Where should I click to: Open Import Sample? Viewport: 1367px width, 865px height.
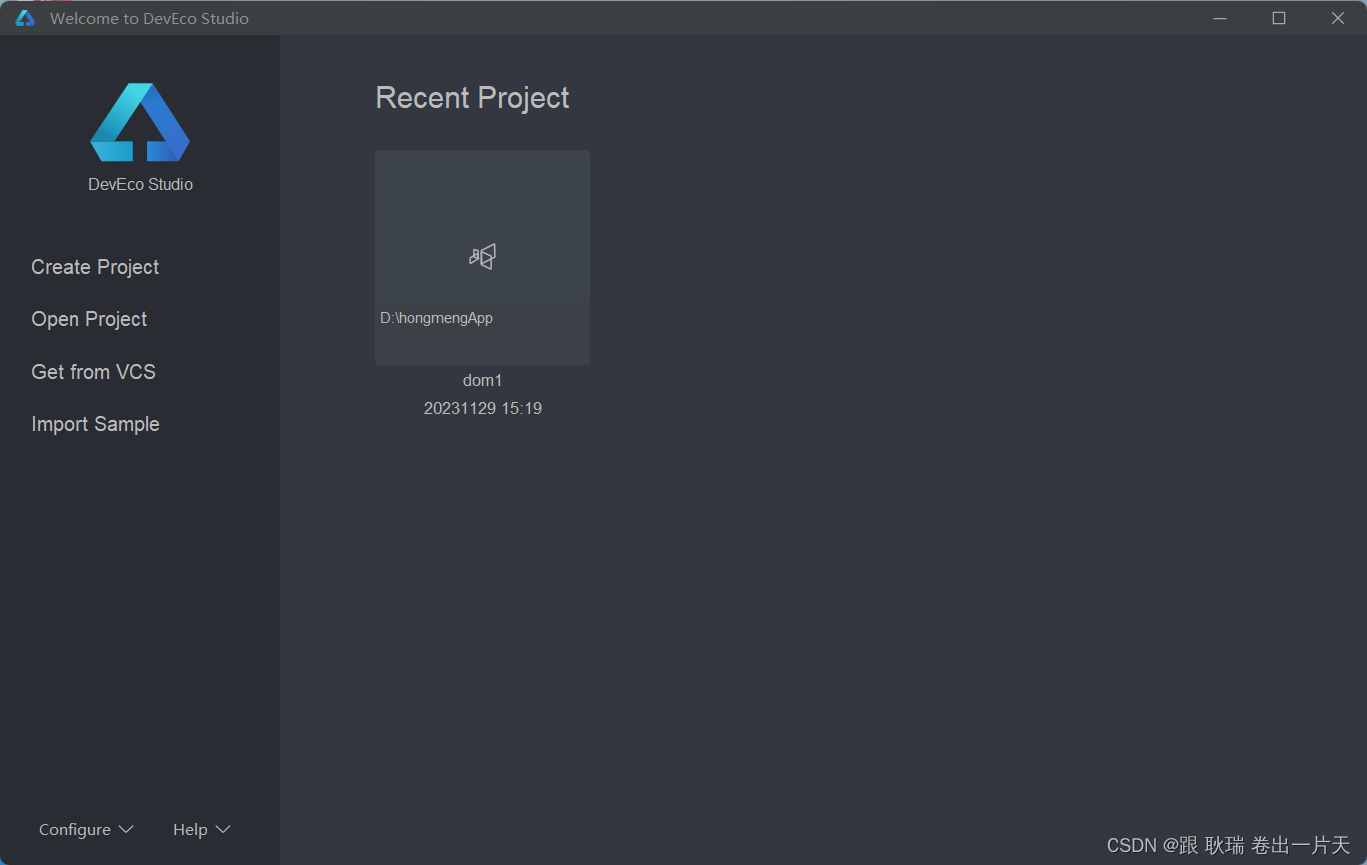pos(95,424)
